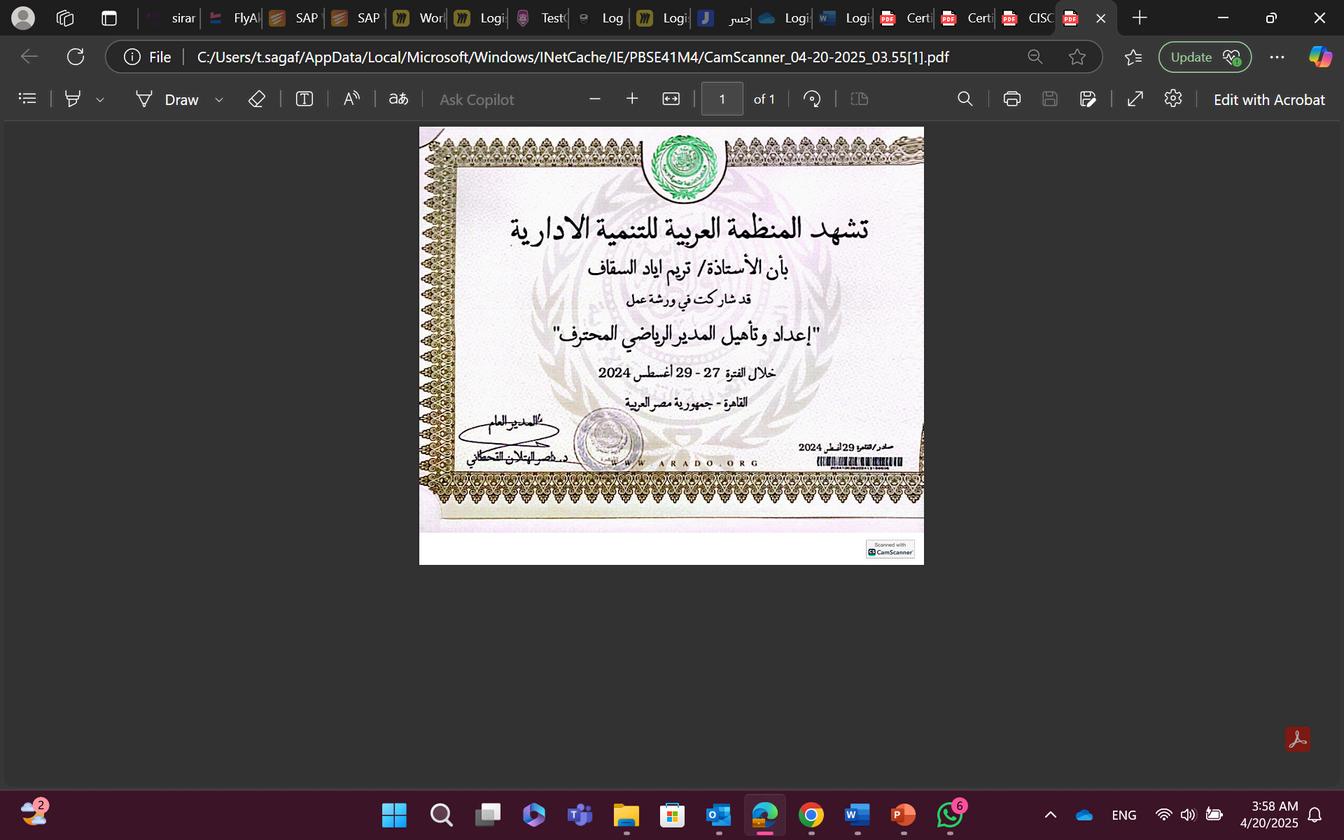Open PDF viewer settings gear
Image resolution: width=1344 pixels, height=840 pixels.
tap(1173, 99)
